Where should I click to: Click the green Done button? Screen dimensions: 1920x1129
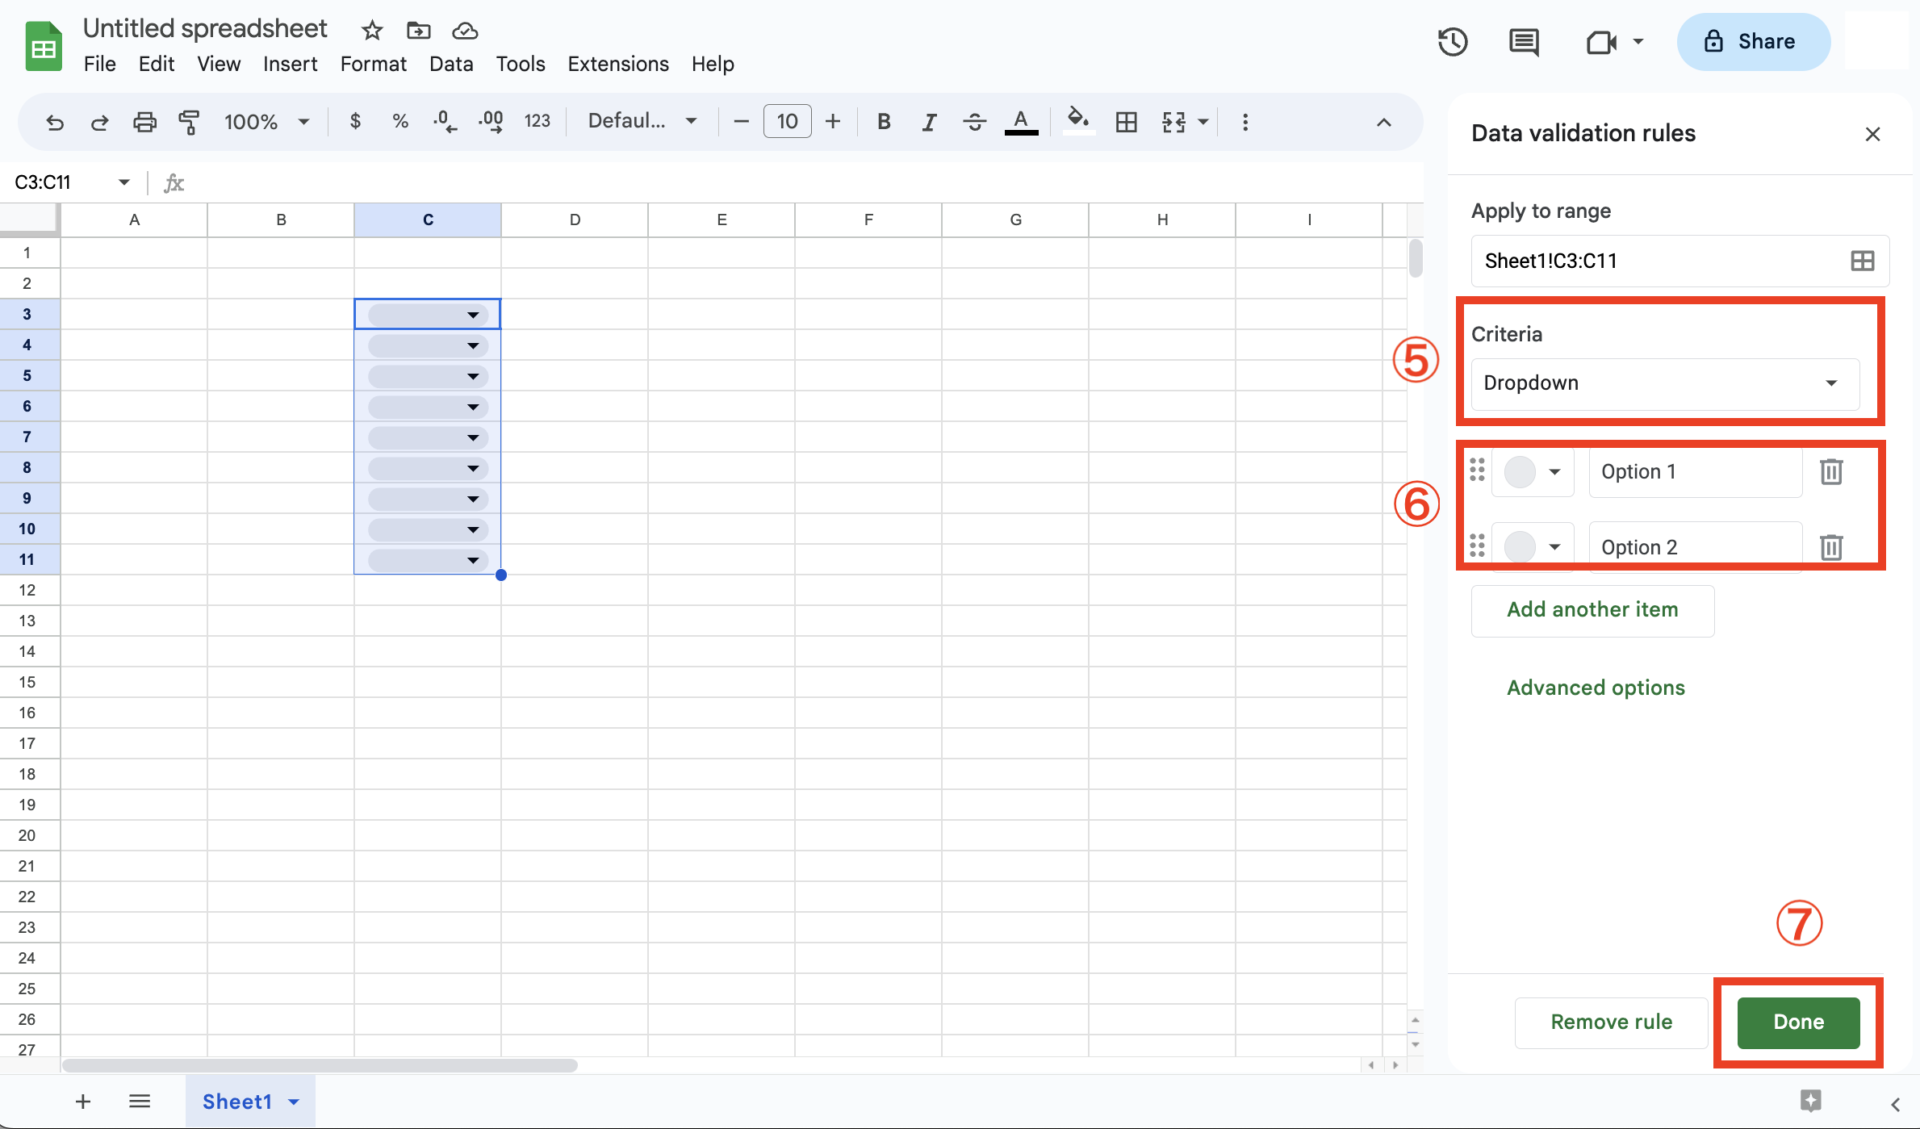pos(1798,1022)
